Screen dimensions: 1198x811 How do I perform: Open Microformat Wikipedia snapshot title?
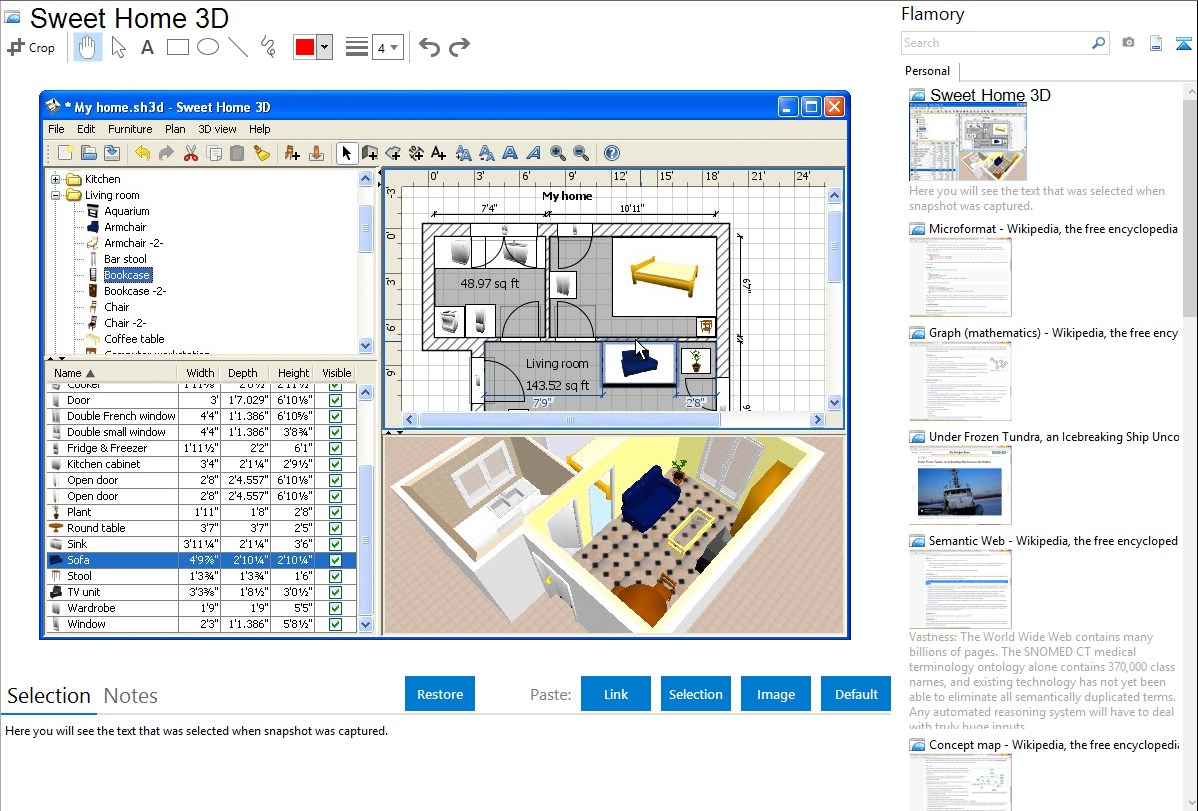(x=1053, y=229)
